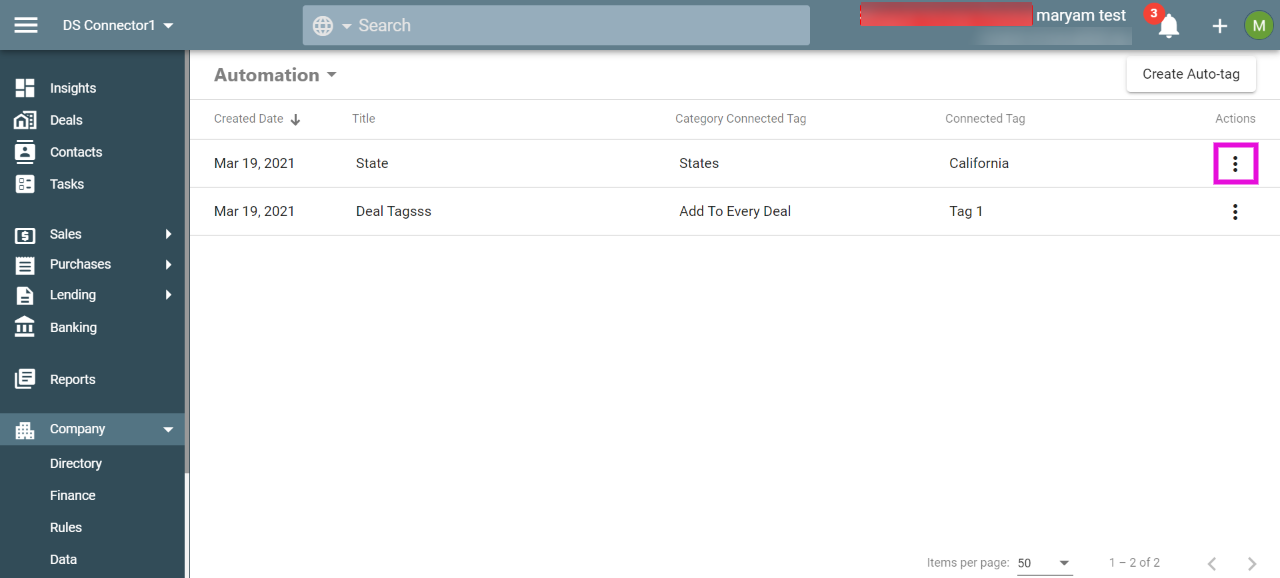The width and height of the screenshot is (1280, 578).
Task: Sort by Created Date arrow
Action: 295,119
